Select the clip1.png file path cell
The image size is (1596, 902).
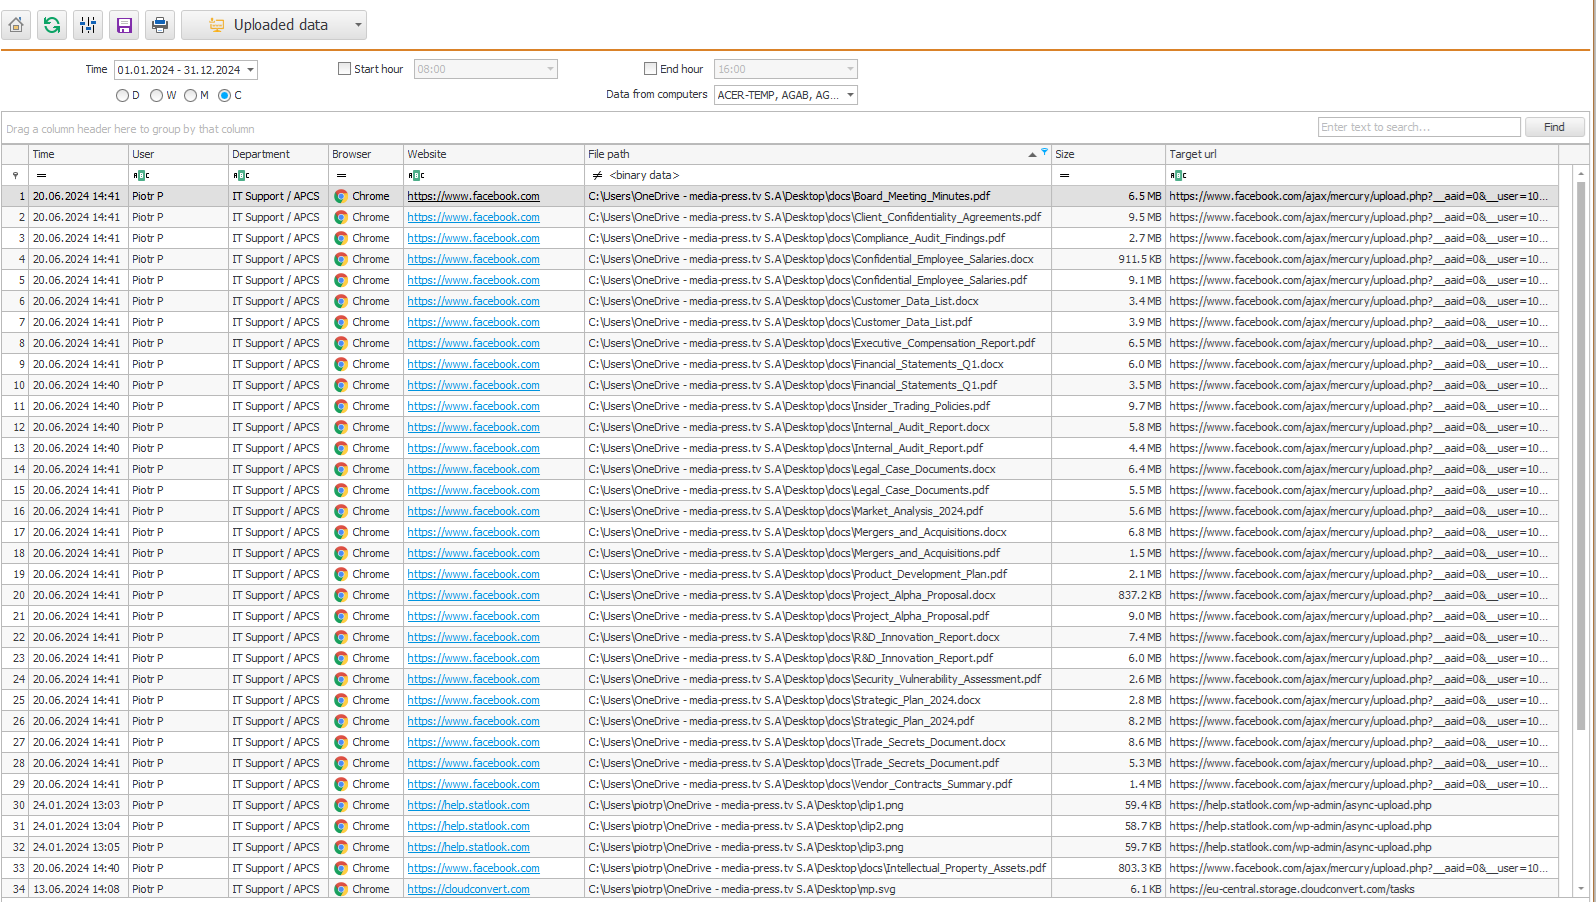coord(818,805)
